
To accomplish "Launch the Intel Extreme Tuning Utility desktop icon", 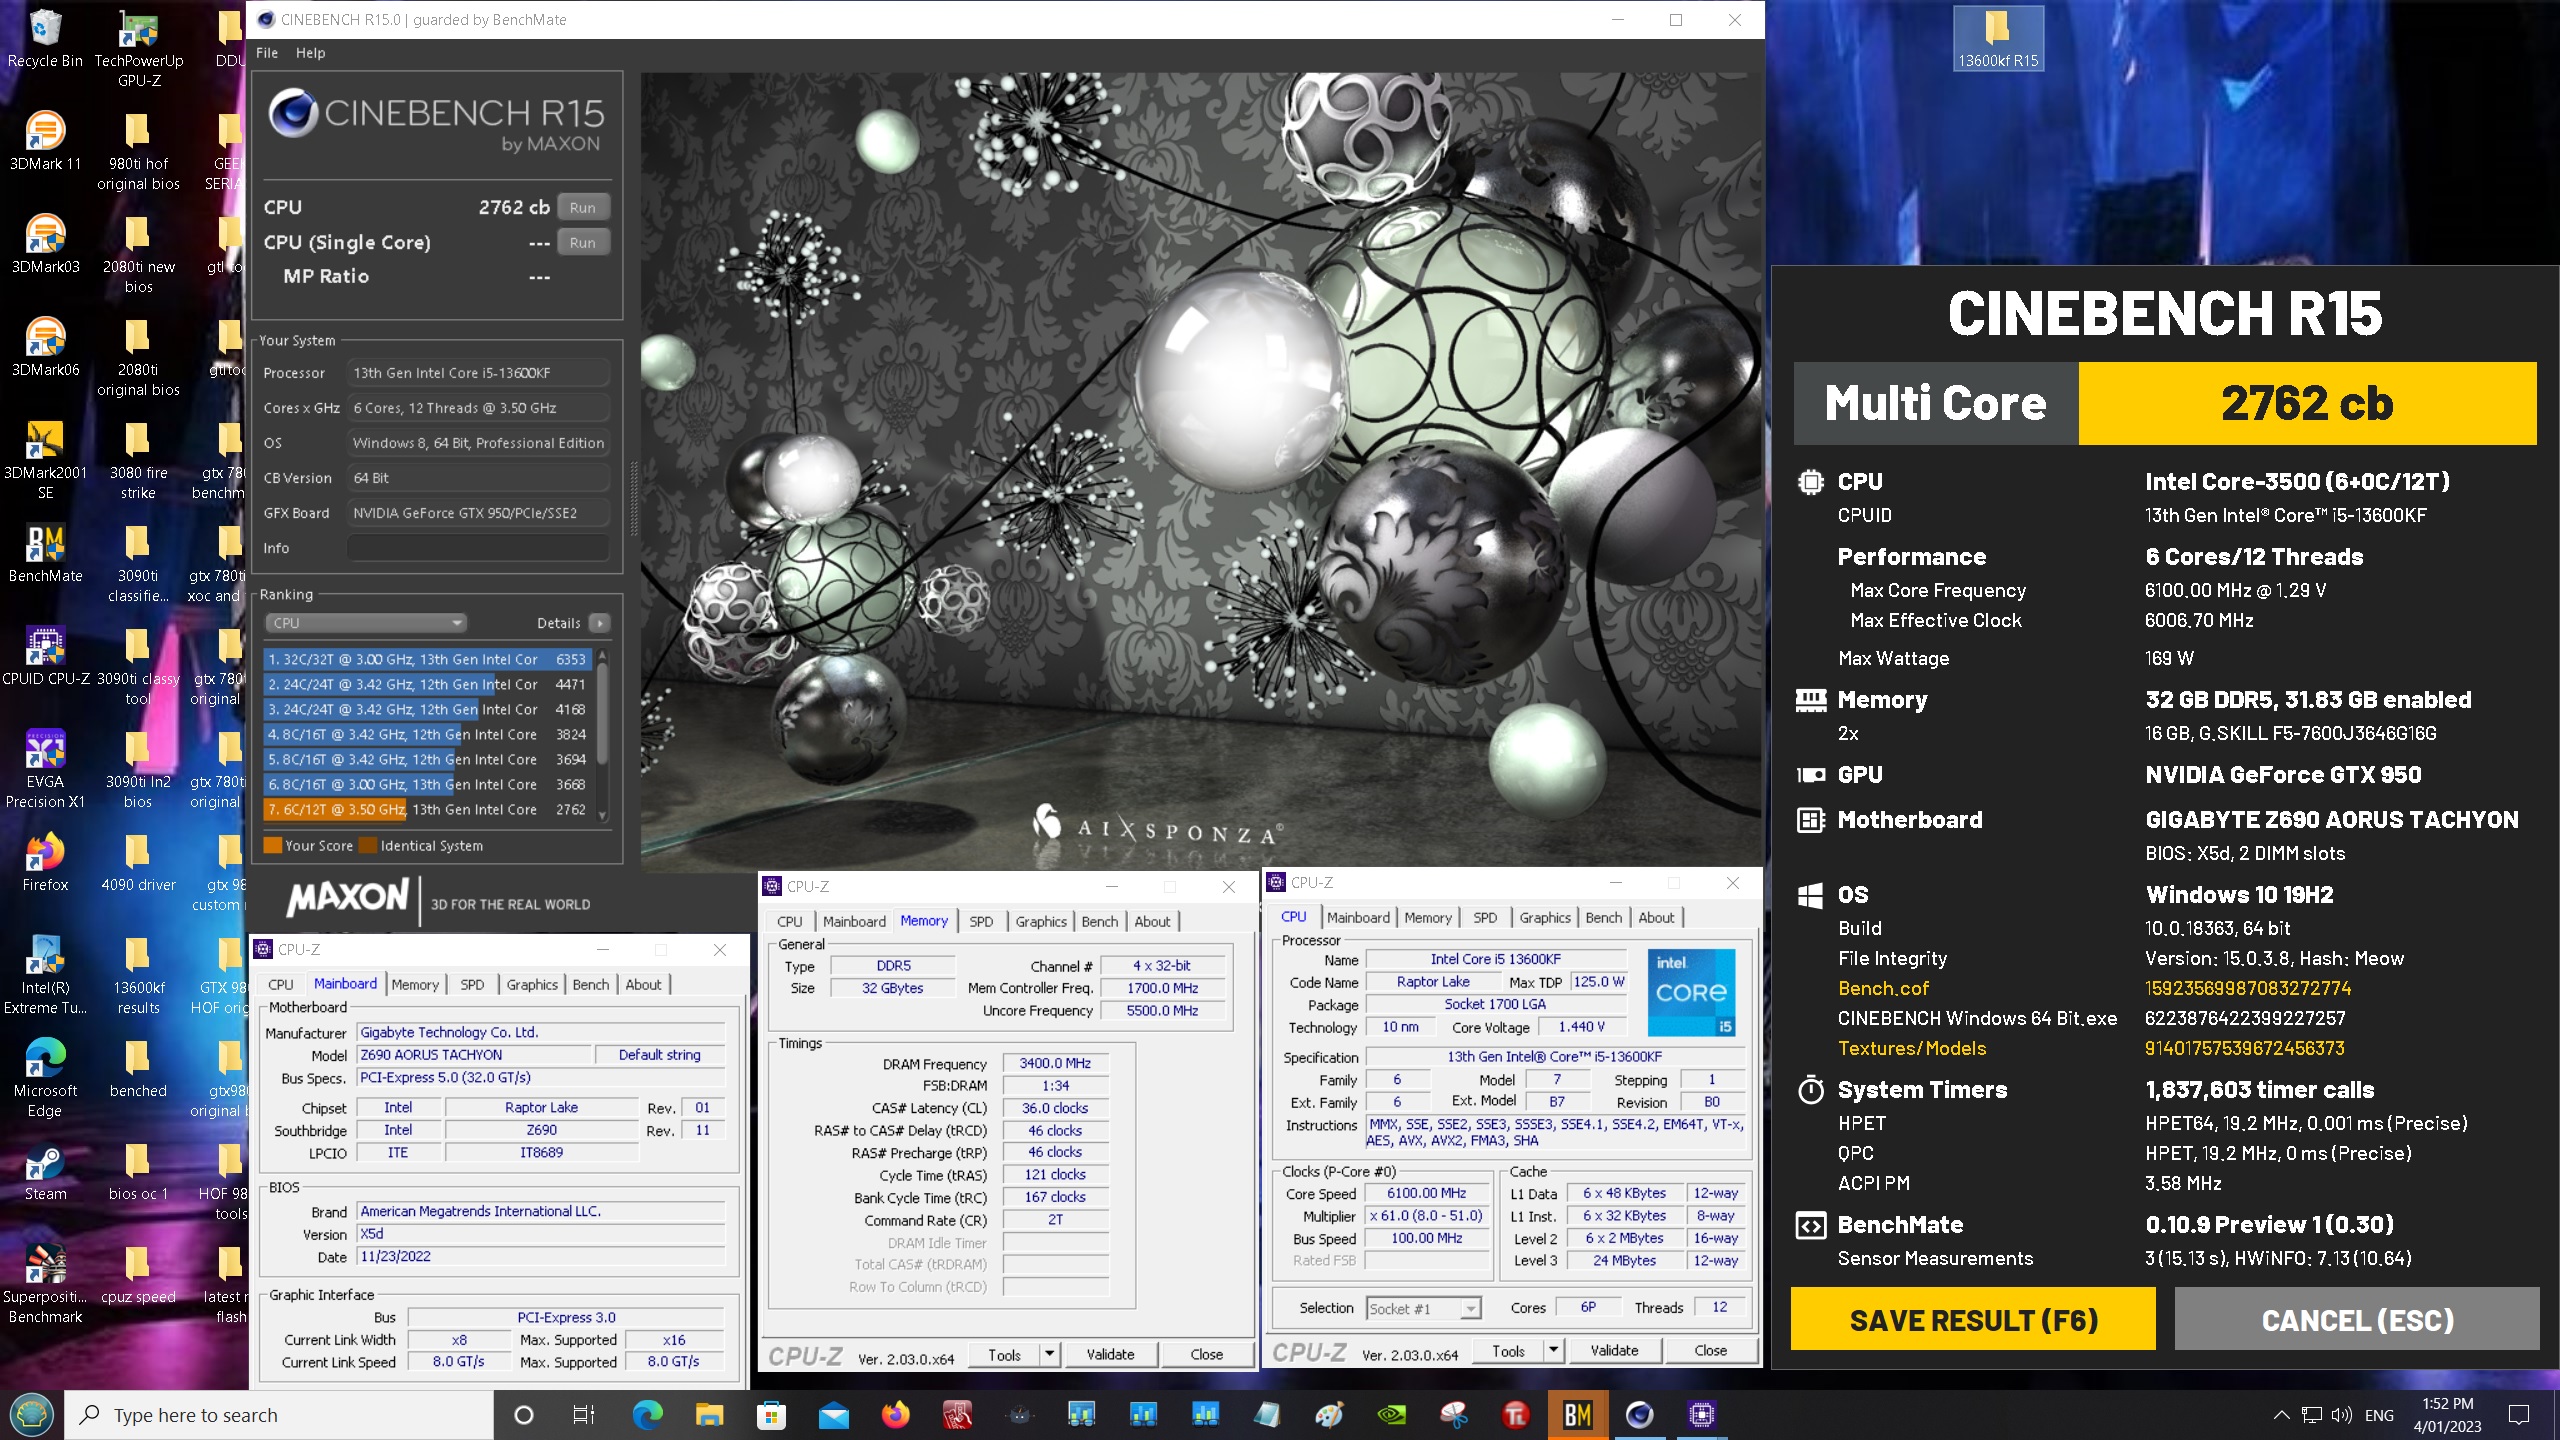I will pos(45,975).
